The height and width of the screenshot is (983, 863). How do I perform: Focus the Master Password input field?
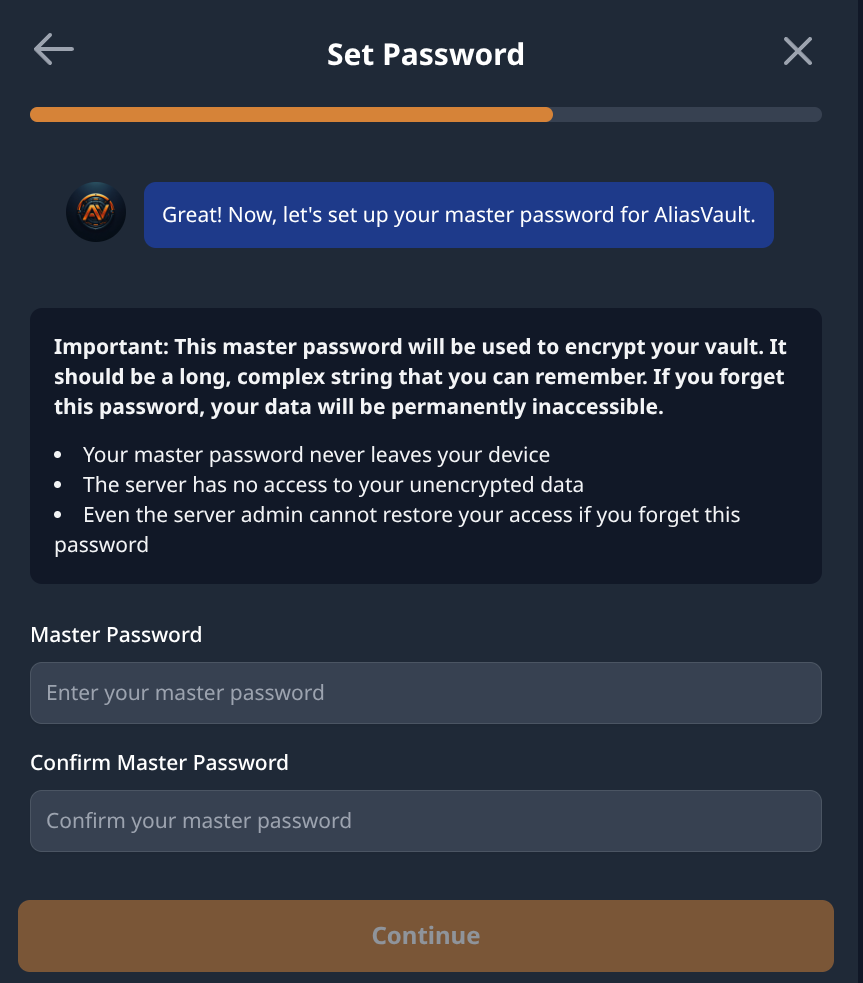tap(425, 693)
